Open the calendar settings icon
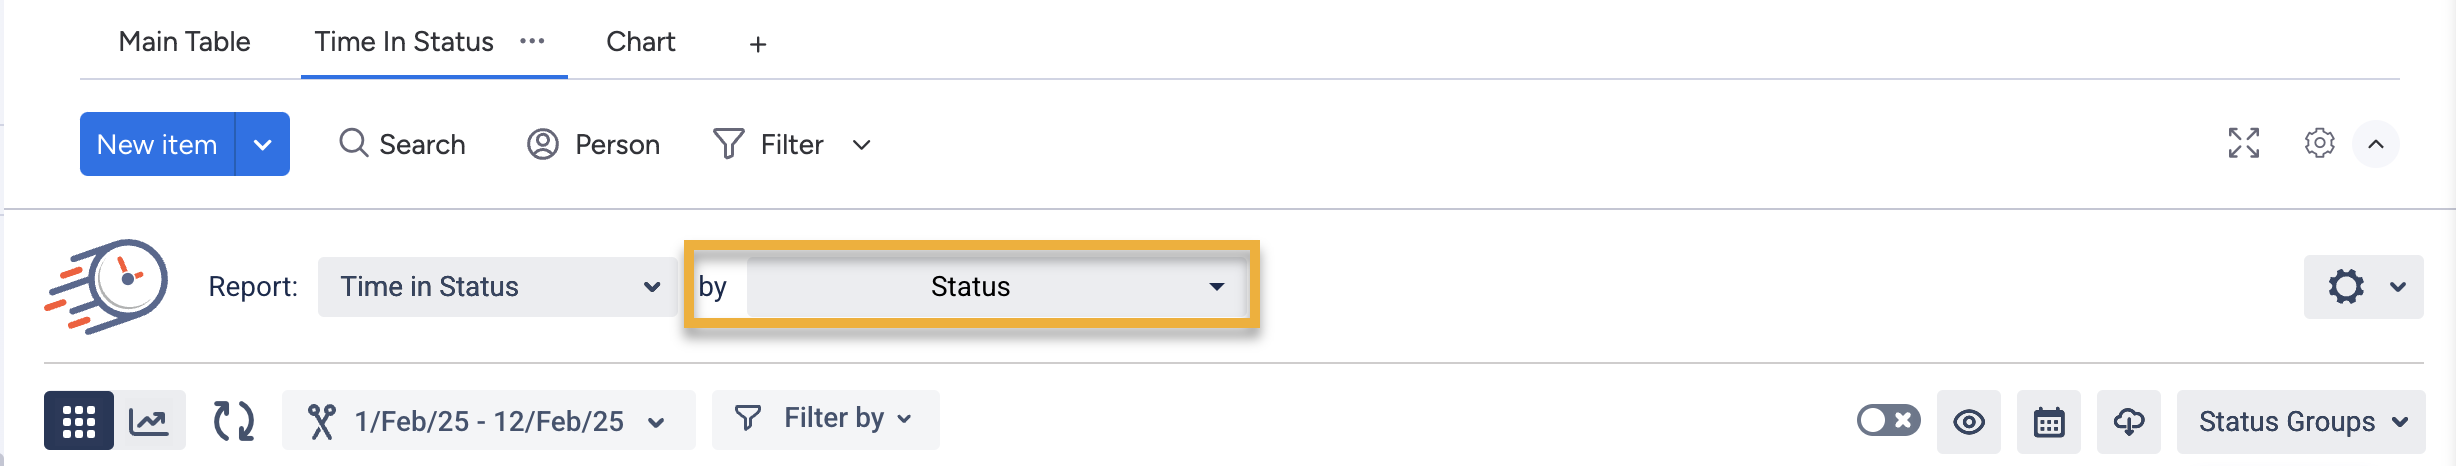 pyautogui.click(x=2048, y=422)
